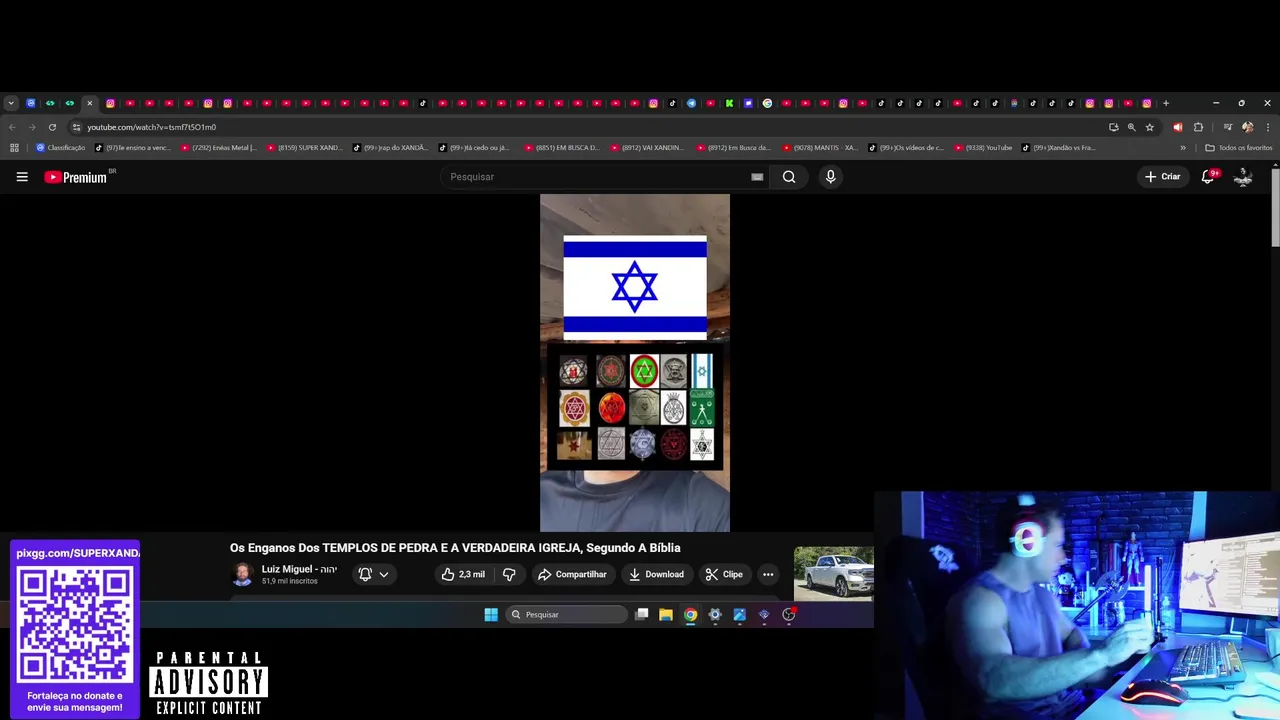
Task: Open the '(99+)Xandão vs Fra...' bookmark
Action: click(x=1059, y=148)
